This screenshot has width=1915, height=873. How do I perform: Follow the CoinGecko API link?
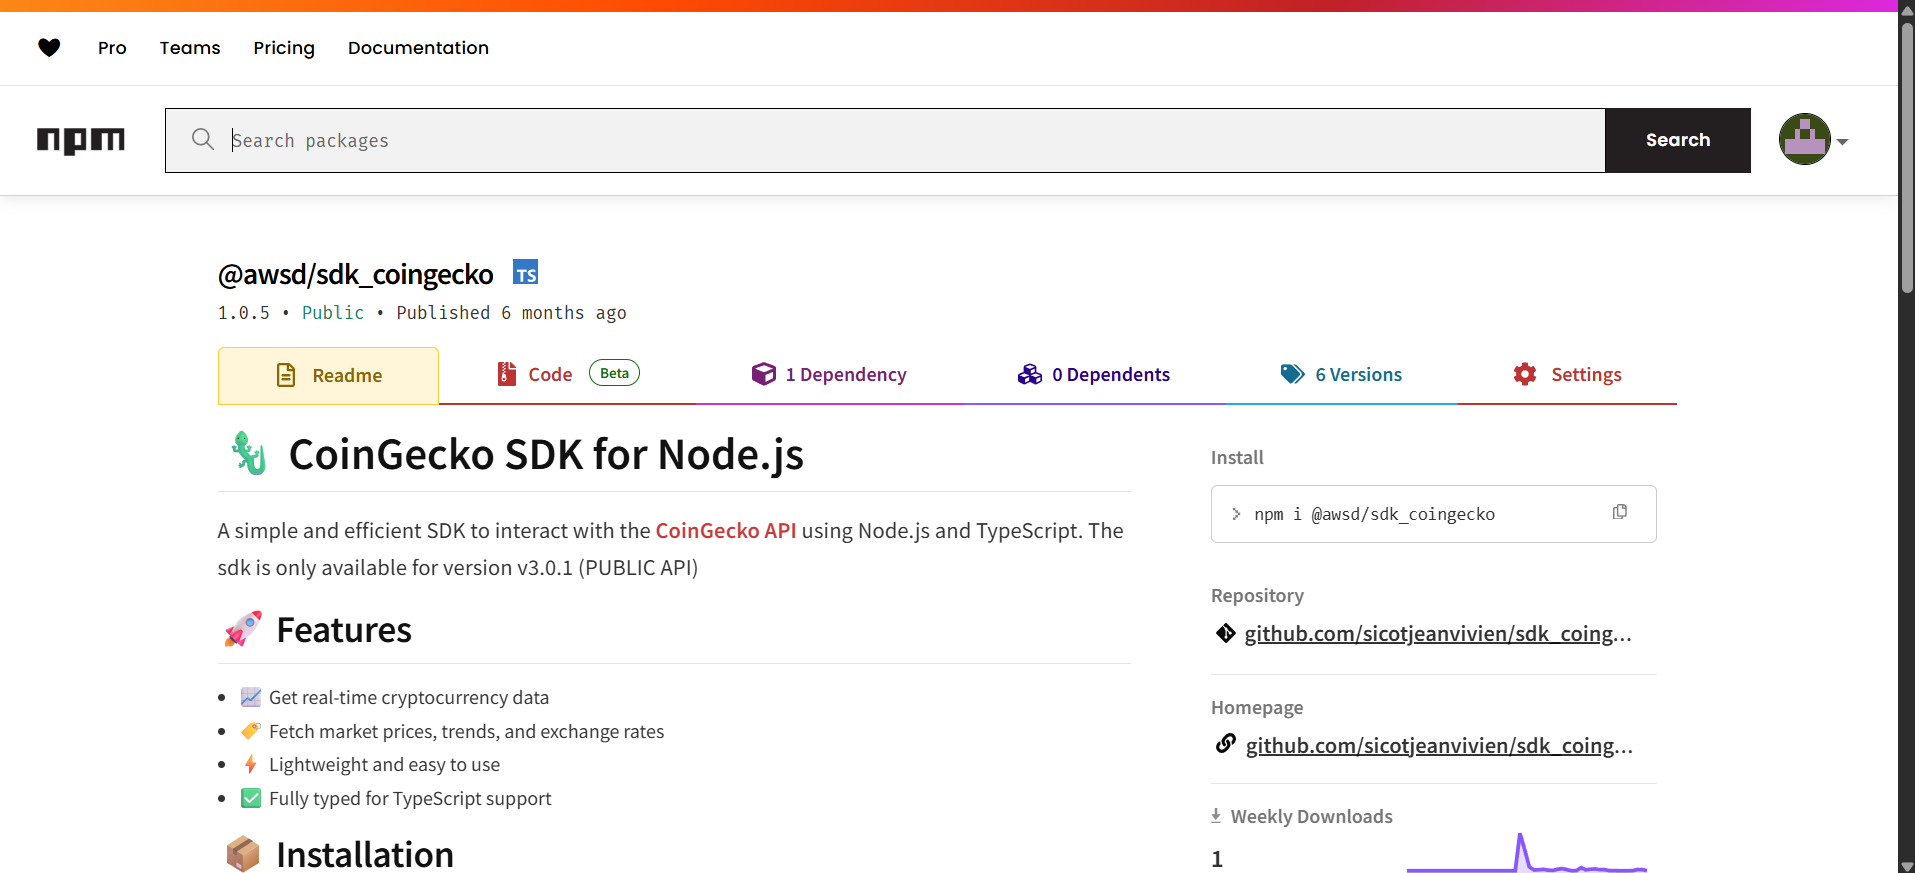coord(726,530)
